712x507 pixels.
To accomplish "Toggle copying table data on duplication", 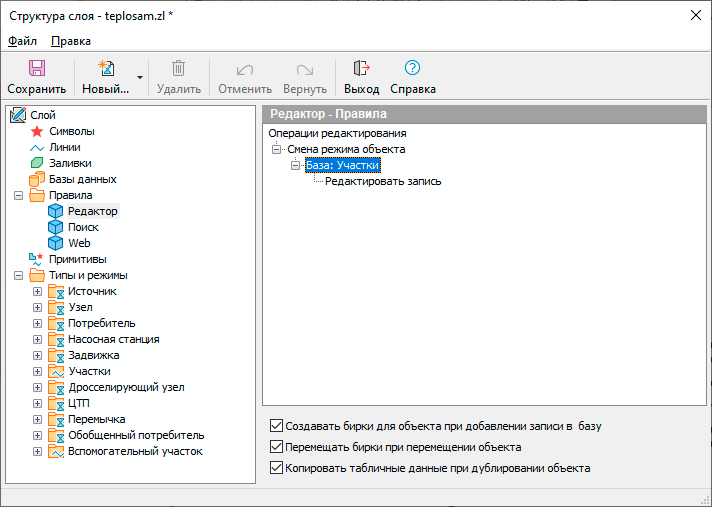I will (277, 468).
